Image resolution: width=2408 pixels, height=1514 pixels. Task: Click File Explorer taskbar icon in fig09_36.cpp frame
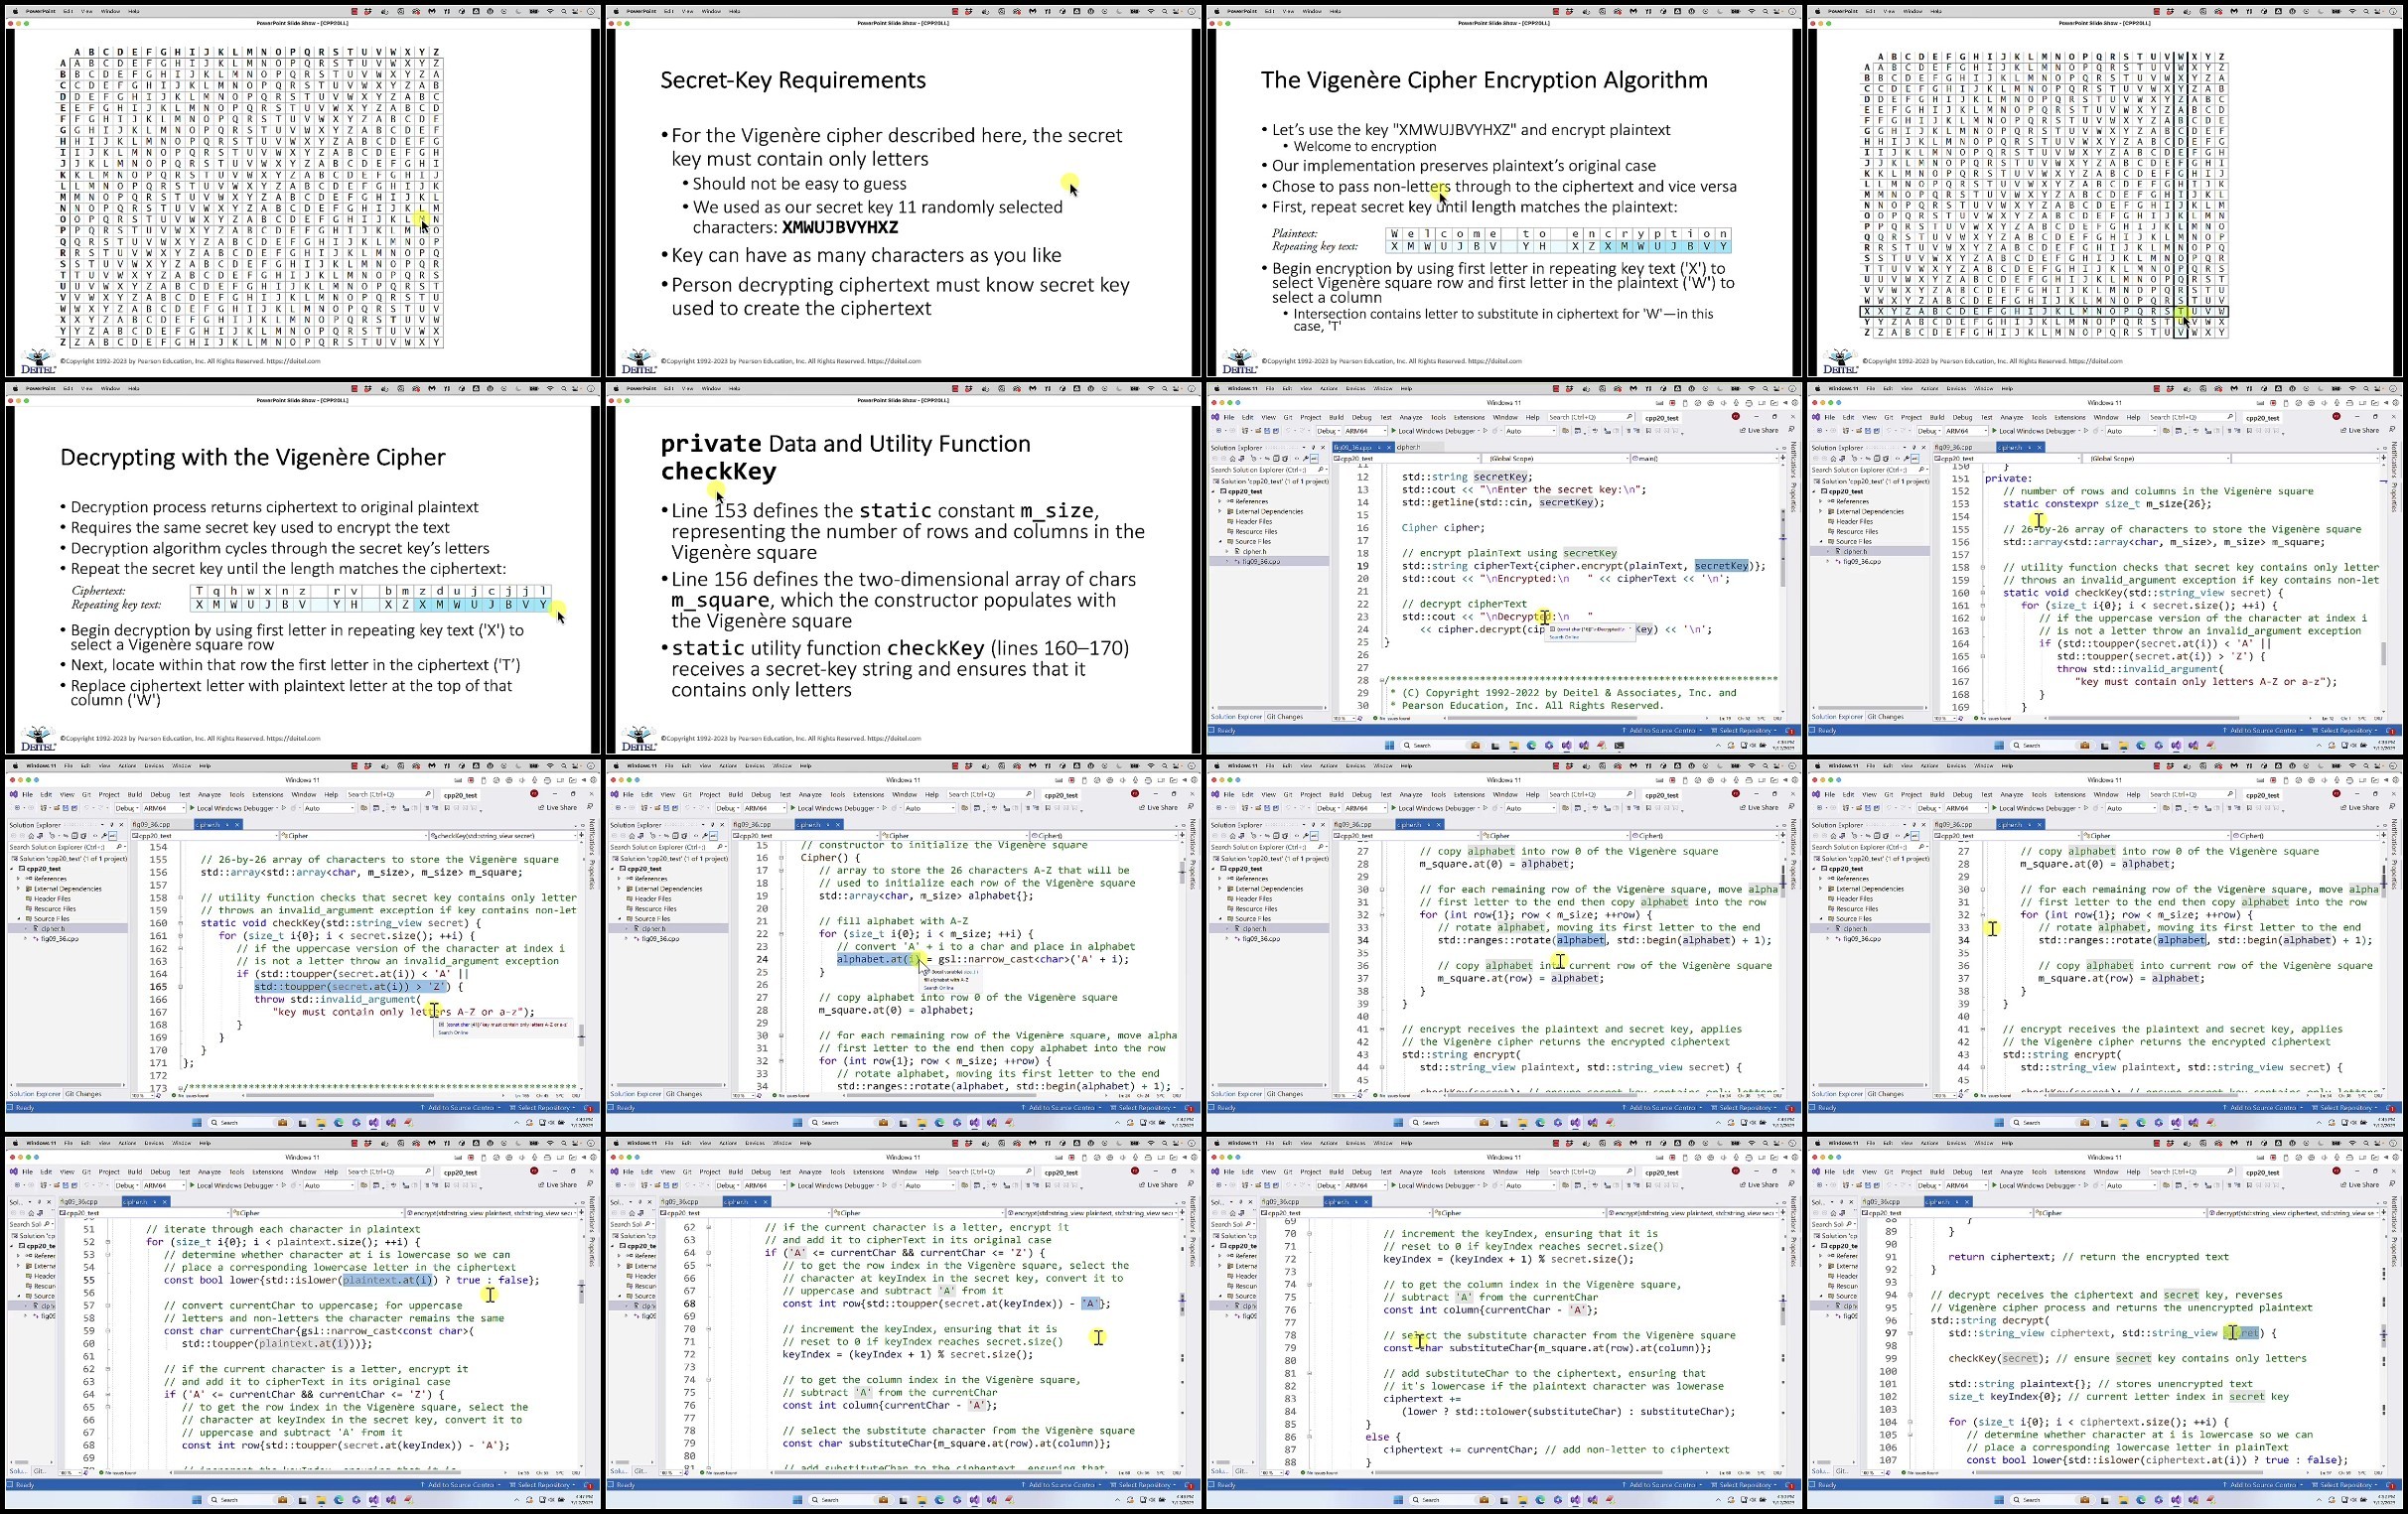(x=1515, y=745)
